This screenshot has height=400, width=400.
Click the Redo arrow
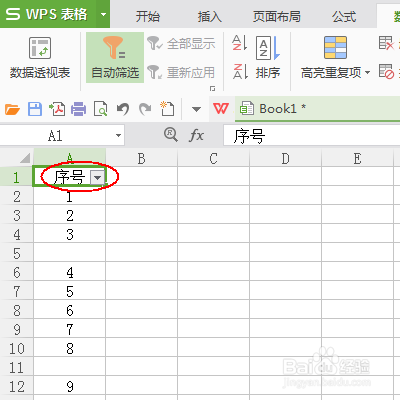click(x=145, y=109)
